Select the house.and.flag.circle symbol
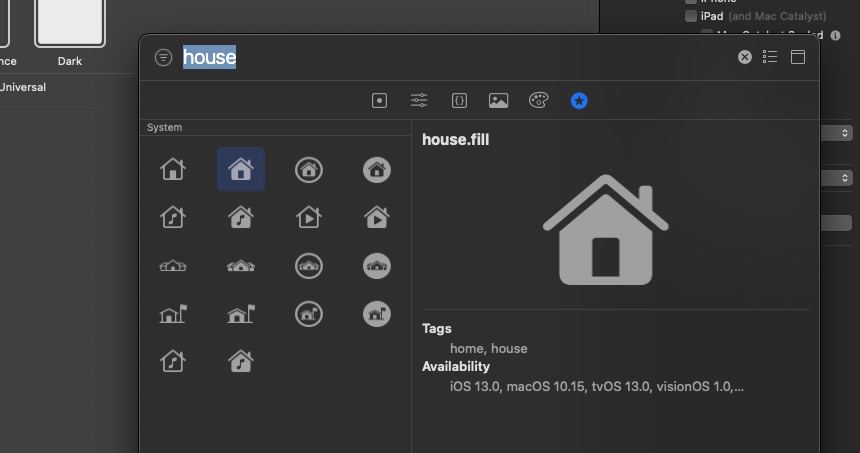 pyautogui.click(x=309, y=314)
